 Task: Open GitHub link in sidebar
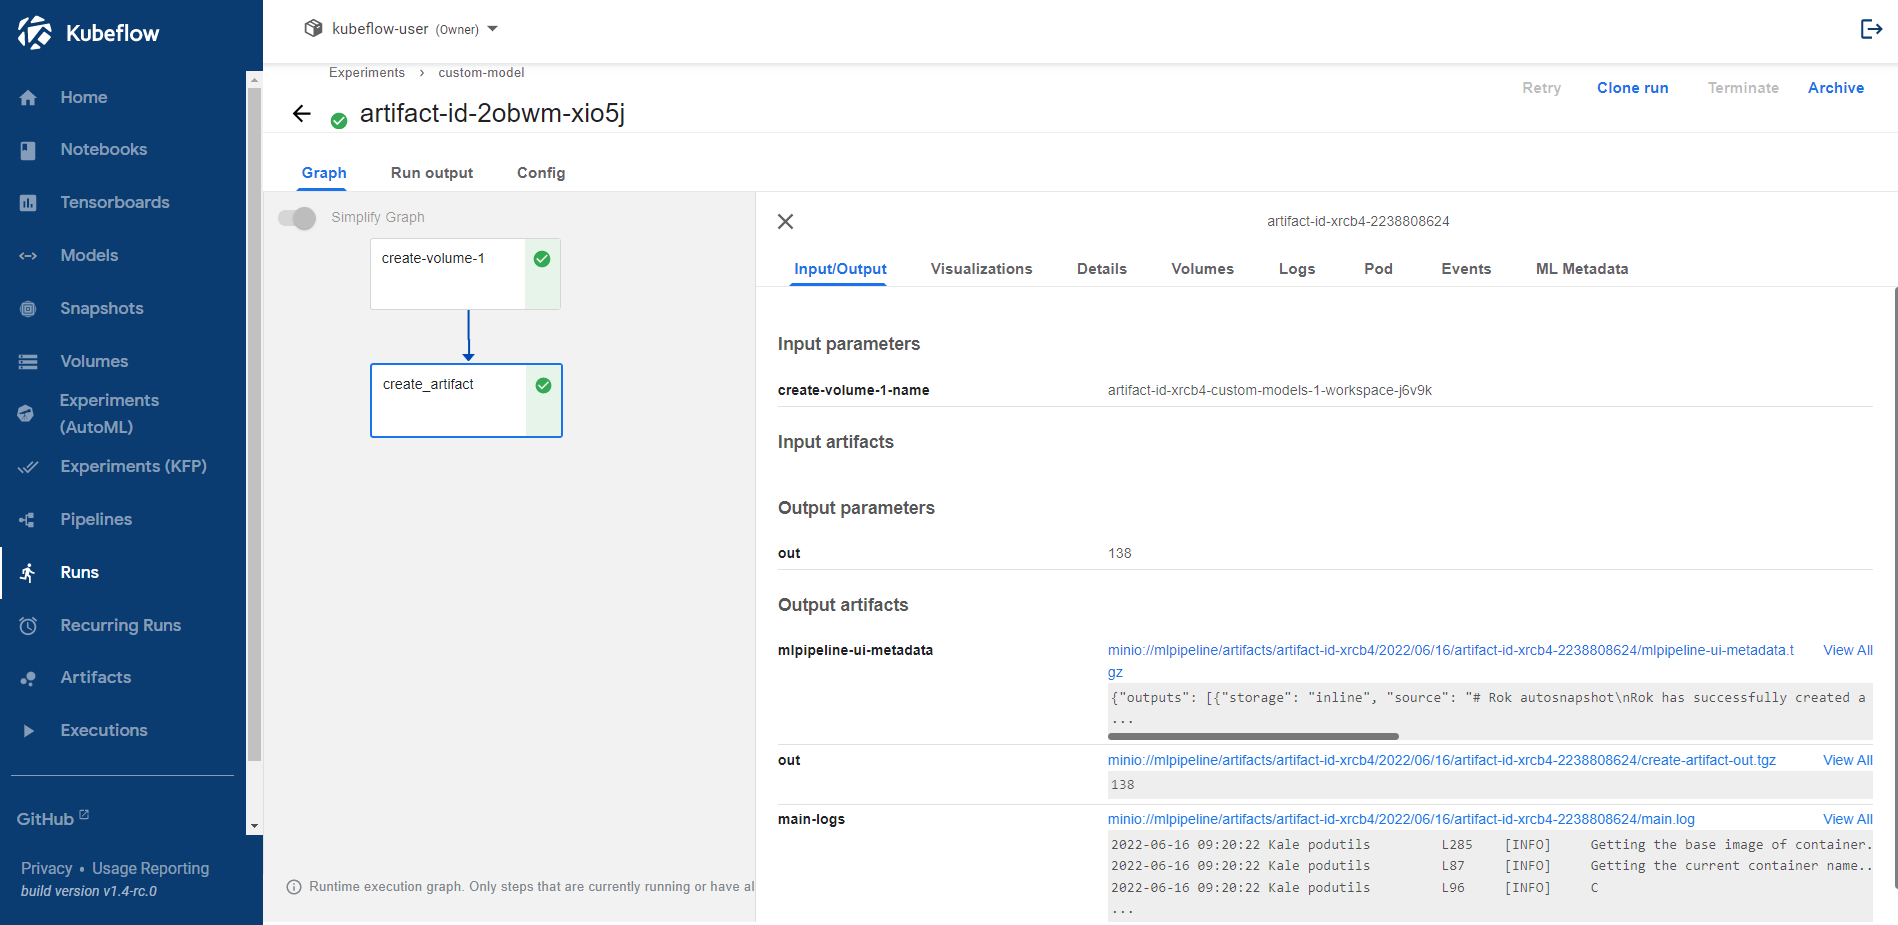[x=53, y=819]
